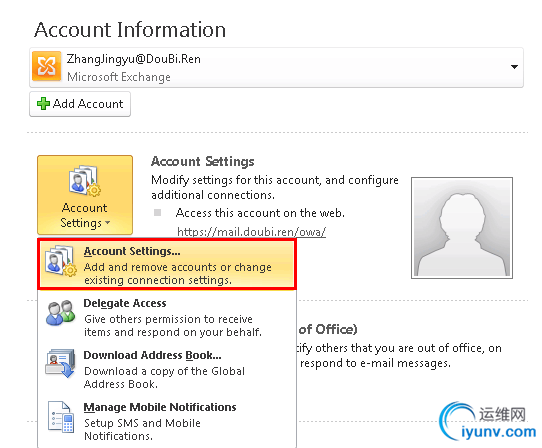Click the Account Information heading
Screen dimensions: 542x448
click(x=130, y=30)
